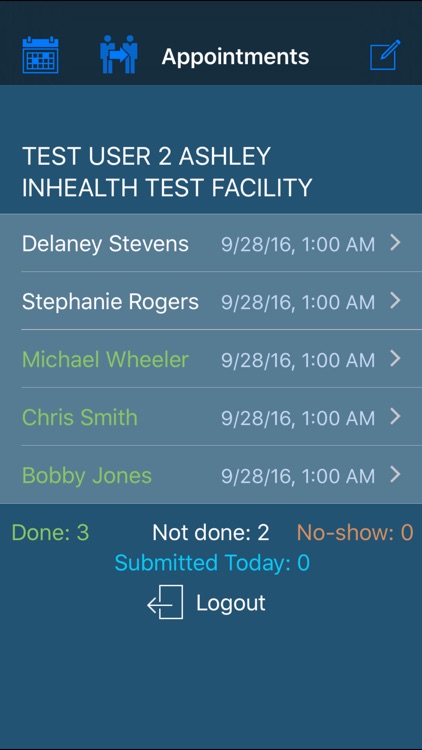Open chevron beside Chris Smith row

tap(395, 417)
